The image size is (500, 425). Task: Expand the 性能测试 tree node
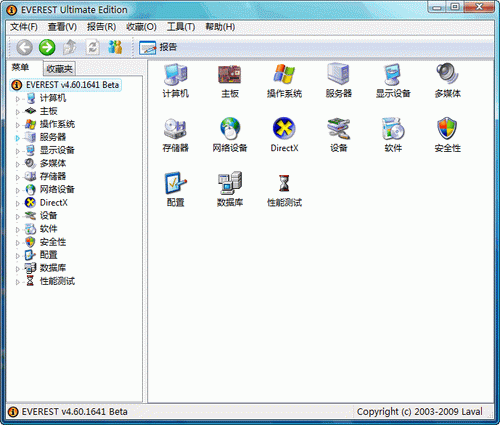[18, 282]
